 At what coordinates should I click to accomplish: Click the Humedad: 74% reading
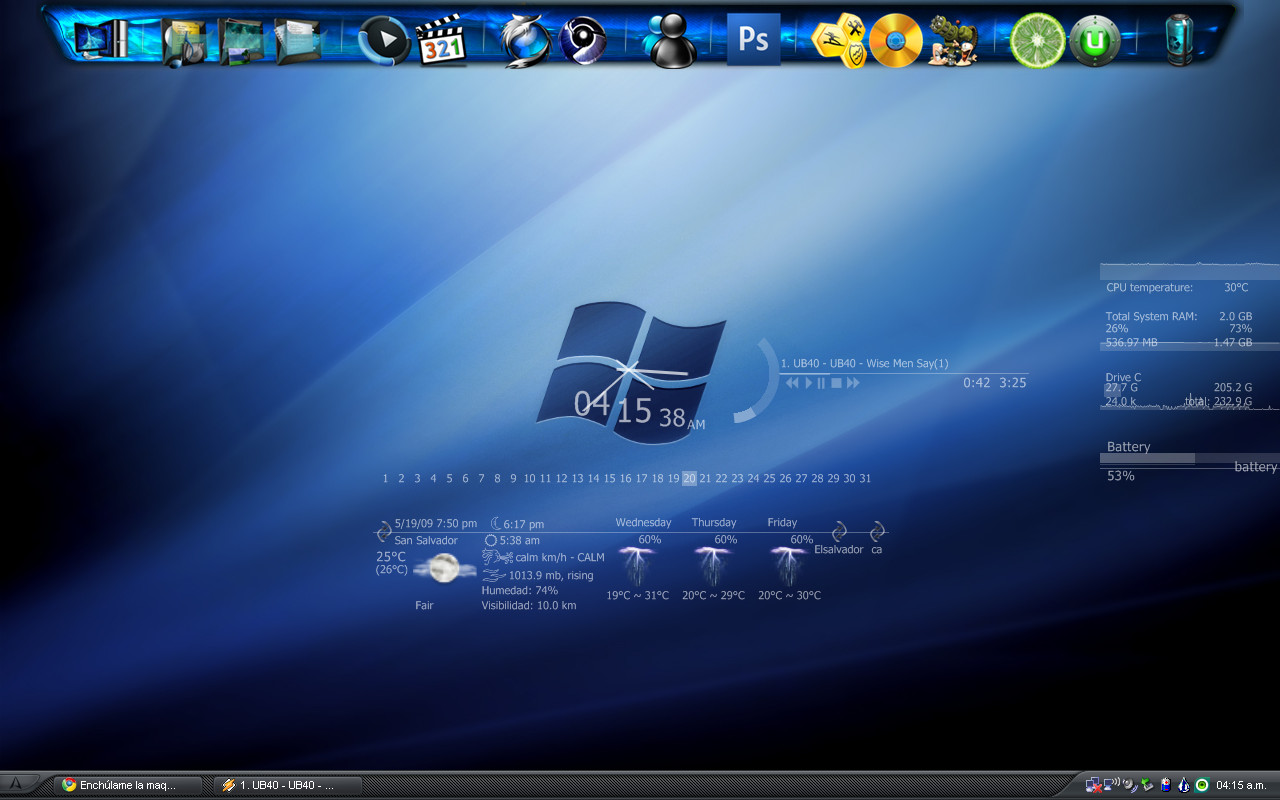(x=519, y=590)
